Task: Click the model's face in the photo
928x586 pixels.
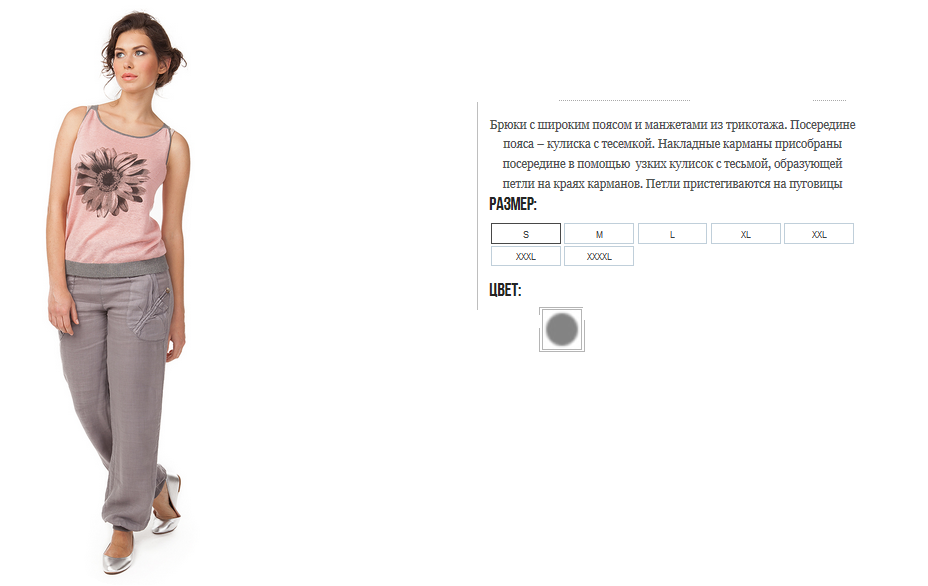Action: (x=133, y=61)
